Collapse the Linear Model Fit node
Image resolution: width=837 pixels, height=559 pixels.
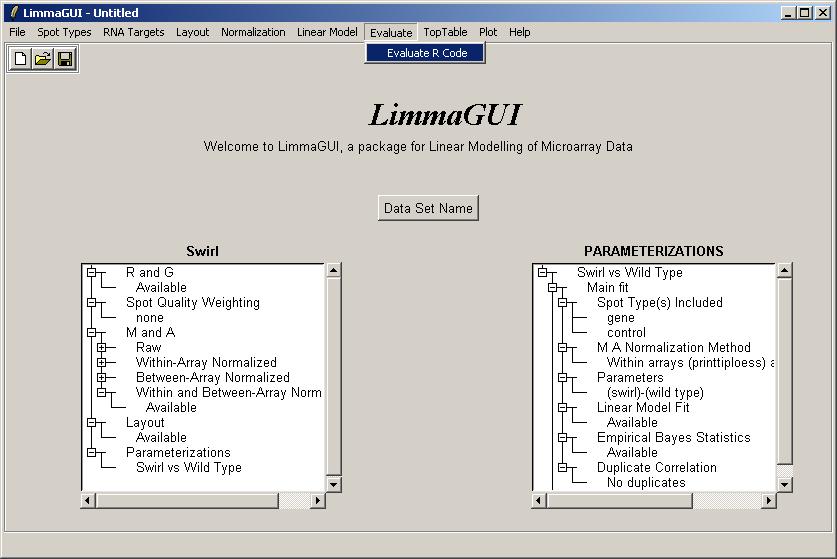562,408
